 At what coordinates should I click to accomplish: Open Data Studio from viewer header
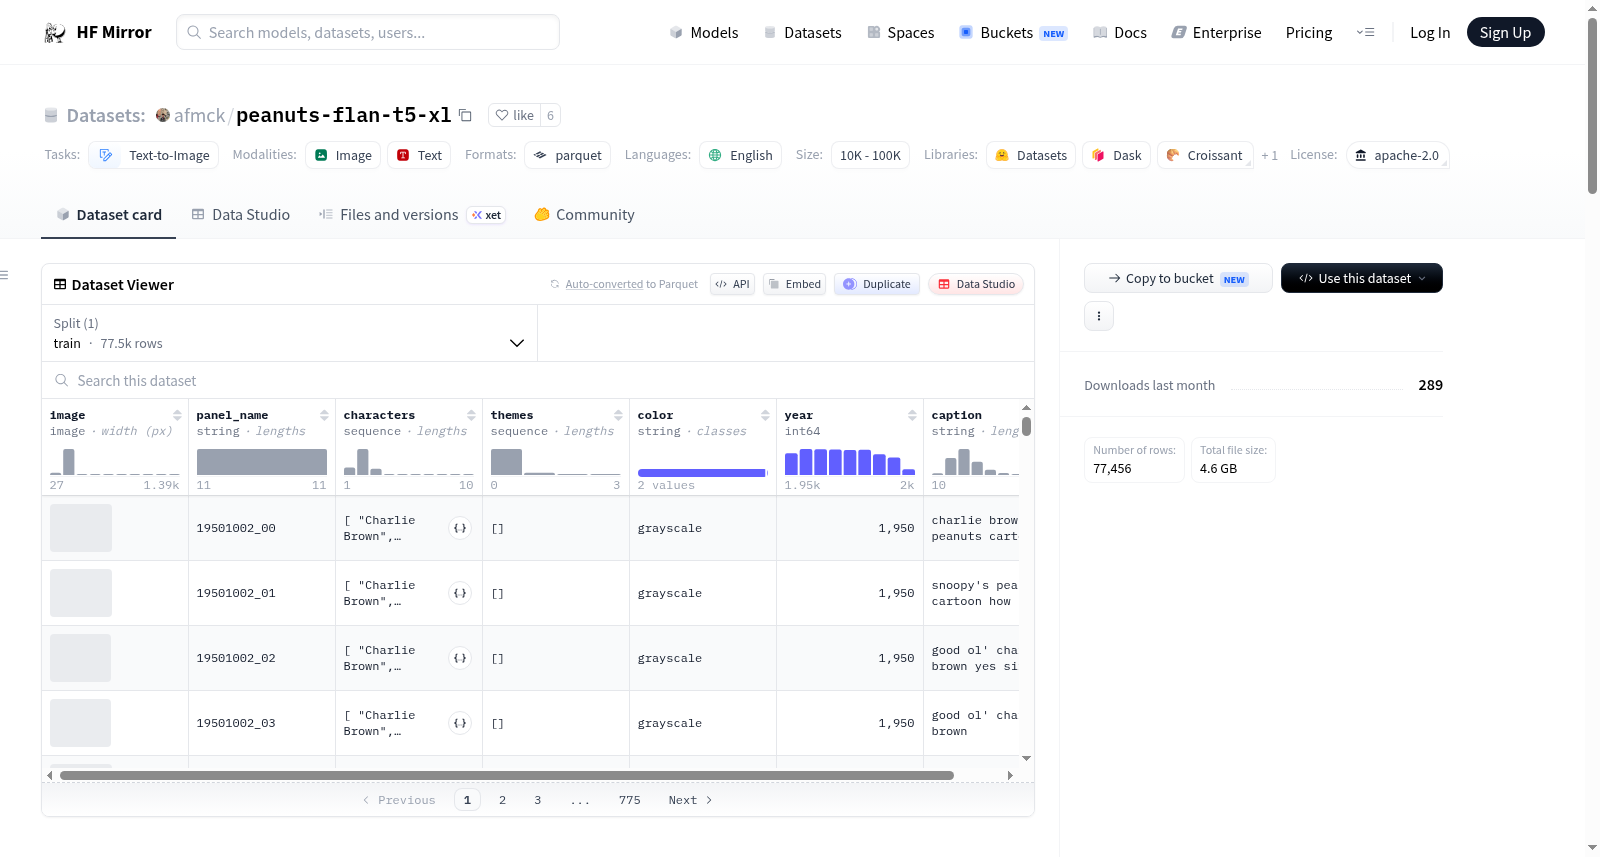pyautogui.click(x=976, y=284)
